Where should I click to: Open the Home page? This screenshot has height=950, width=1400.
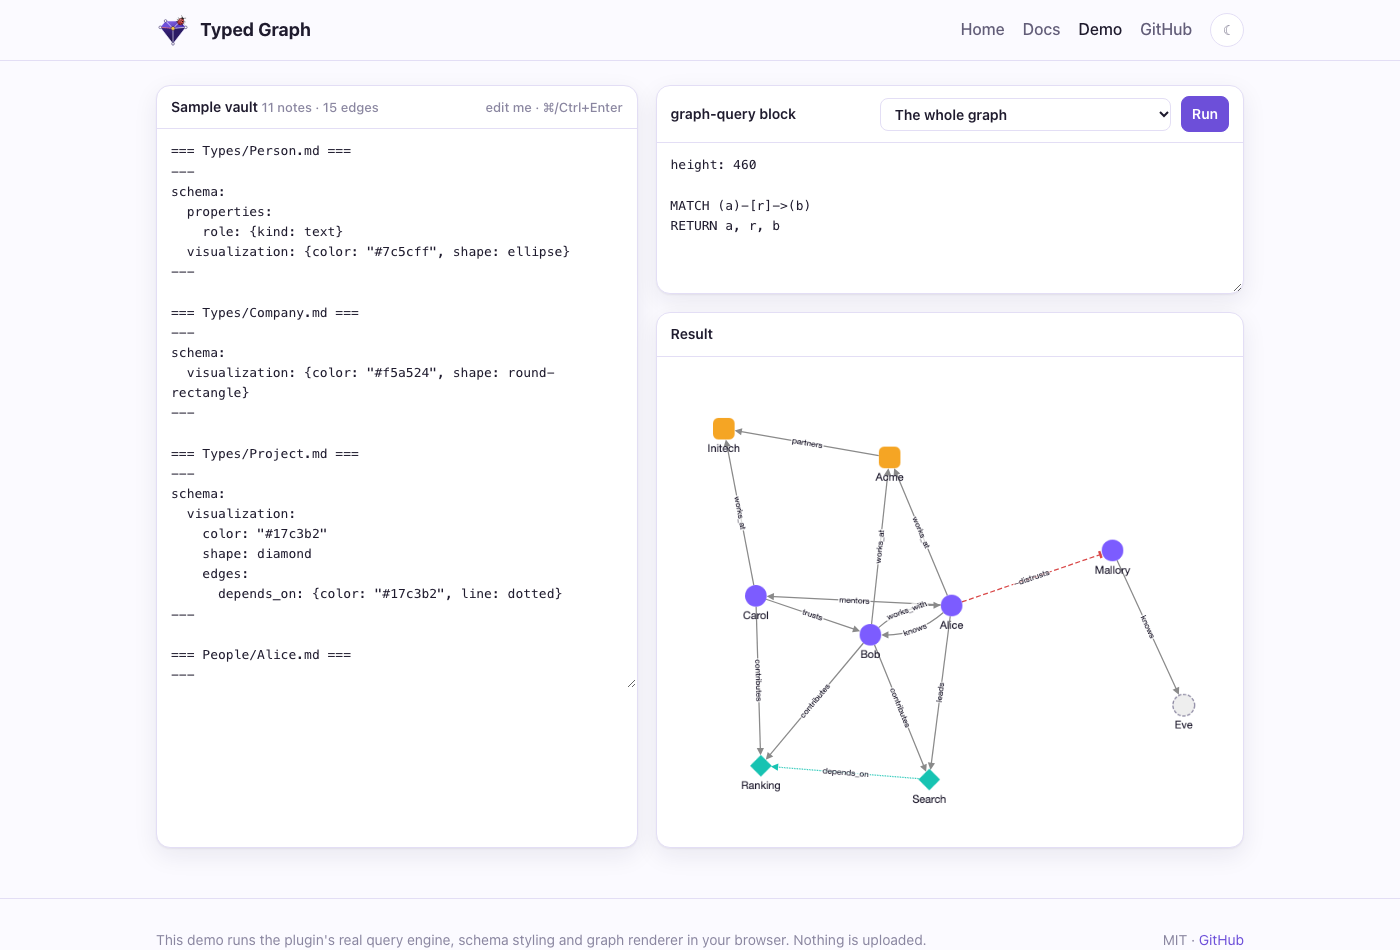[982, 30]
